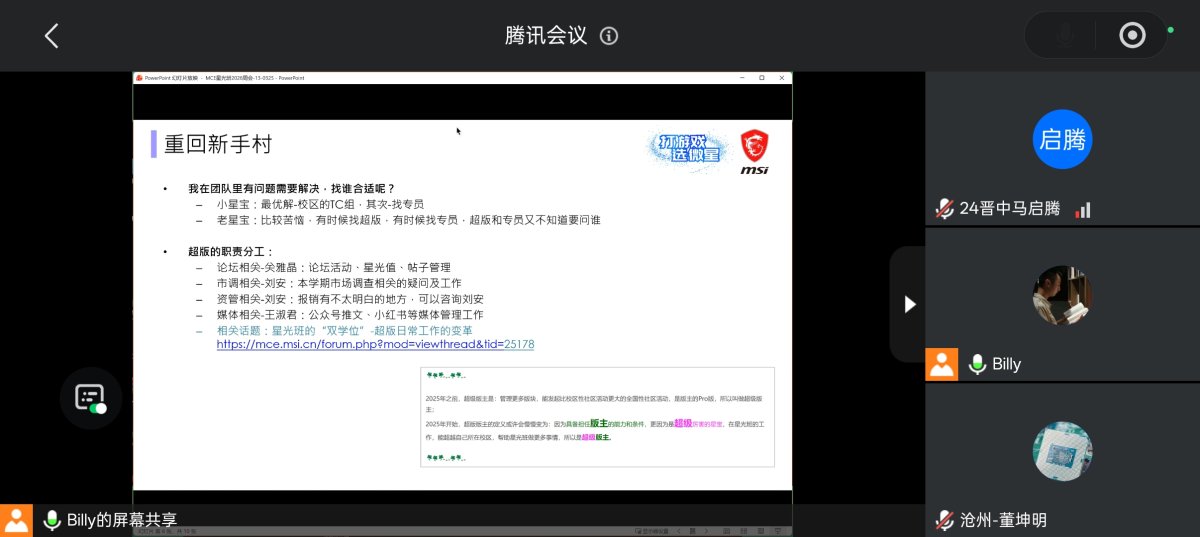
Task: Tap muted mic icon of 沧州-董坤明
Action: [944, 520]
